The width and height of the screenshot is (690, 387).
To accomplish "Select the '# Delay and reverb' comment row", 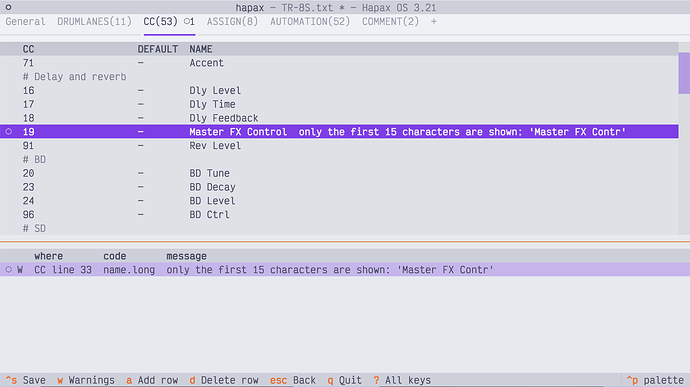I will (339, 77).
